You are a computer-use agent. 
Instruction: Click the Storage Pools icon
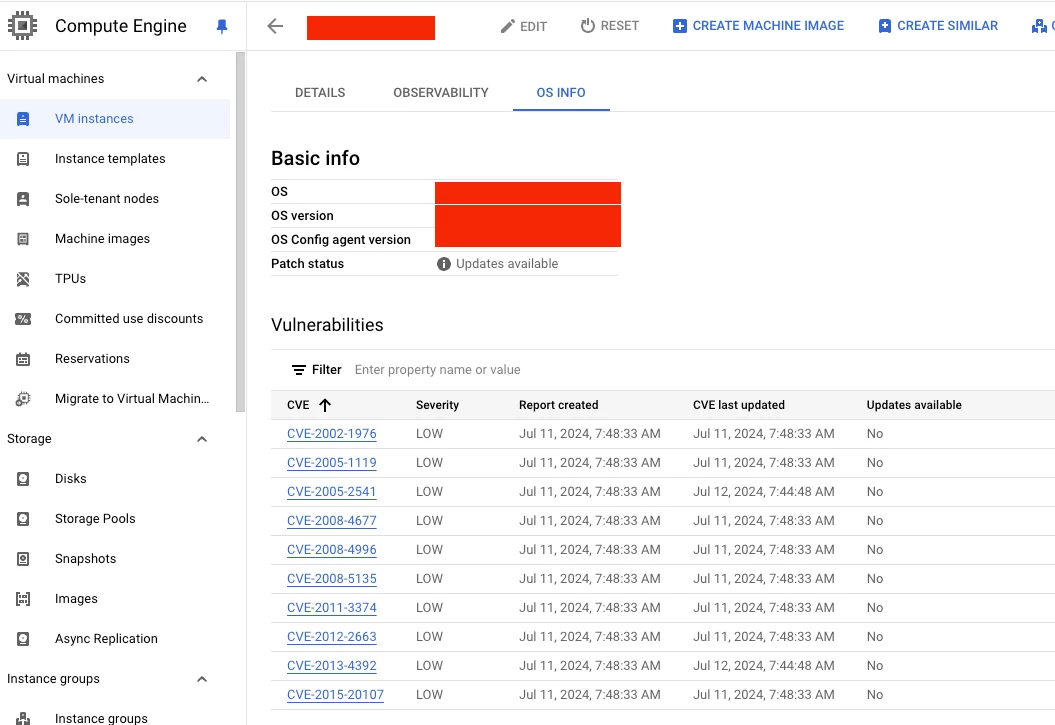pyautogui.click(x=23, y=519)
